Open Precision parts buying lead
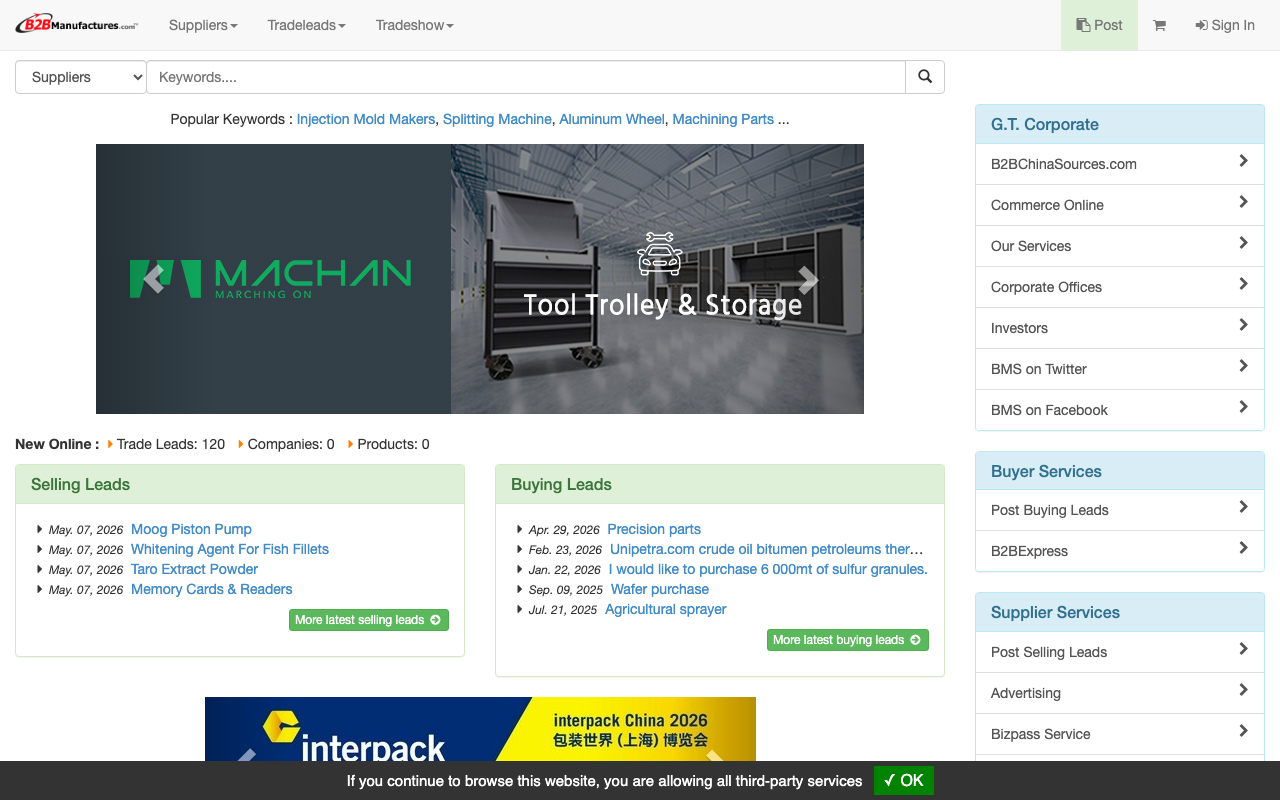Viewport: 1280px width, 800px height. 654,529
